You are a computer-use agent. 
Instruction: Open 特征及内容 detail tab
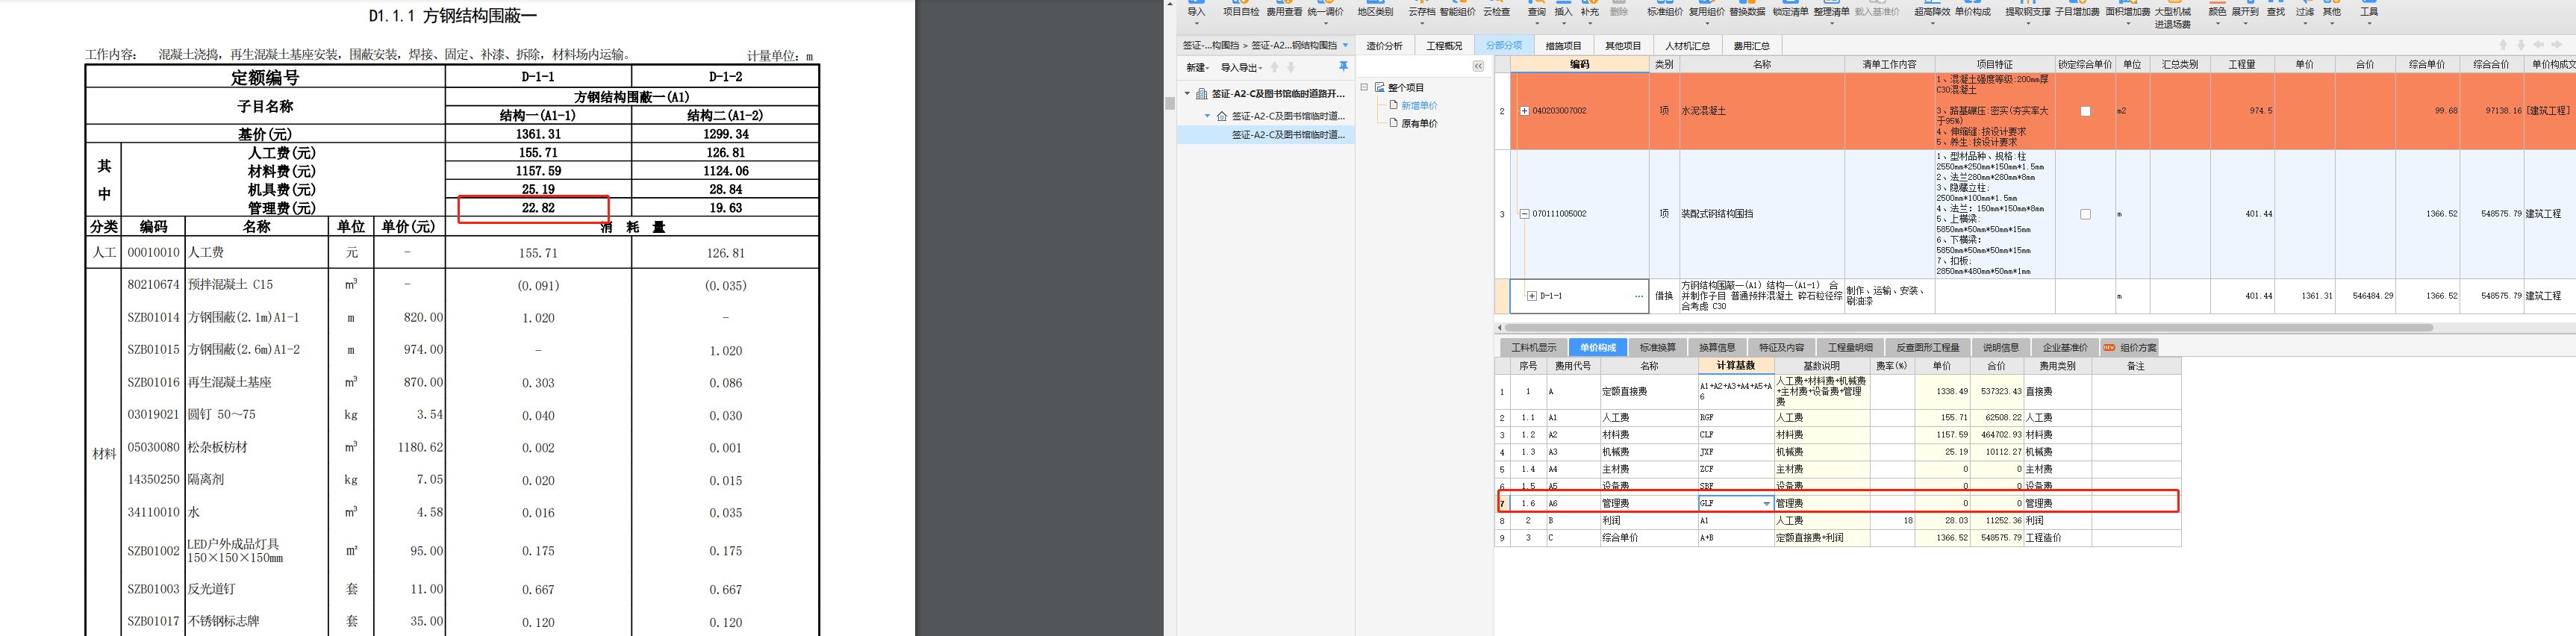pyautogui.click(x=1781, y=347)
